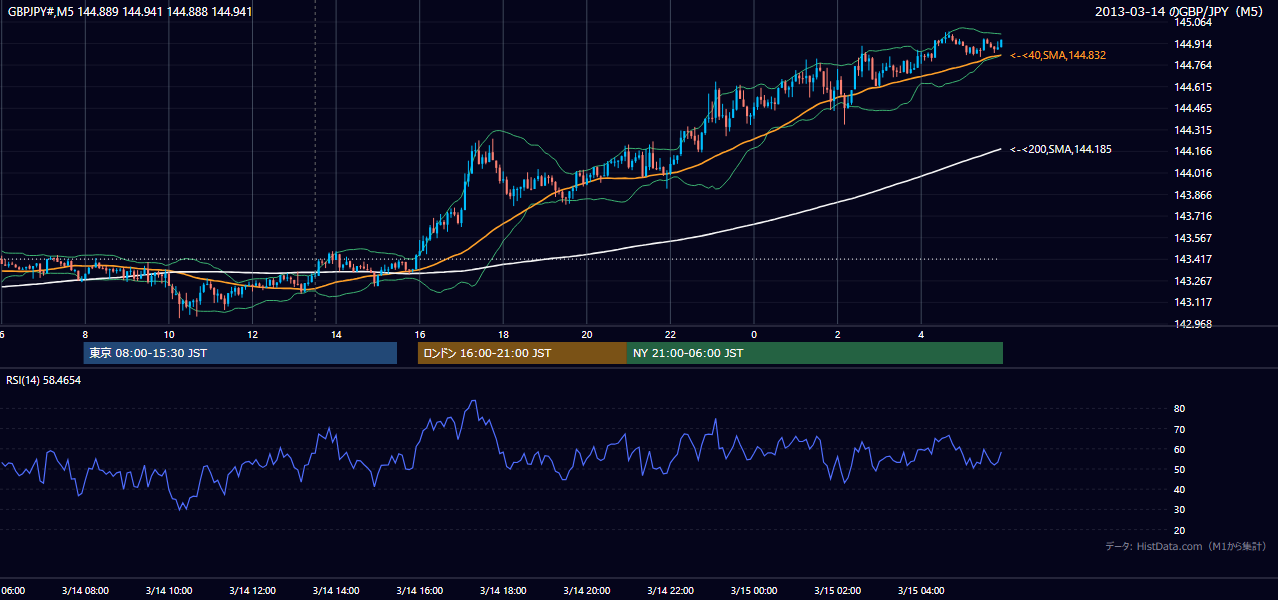Click the bottom time label 3/15 00:00
Screen dimensions: 1278x600
tap(754, 590)
